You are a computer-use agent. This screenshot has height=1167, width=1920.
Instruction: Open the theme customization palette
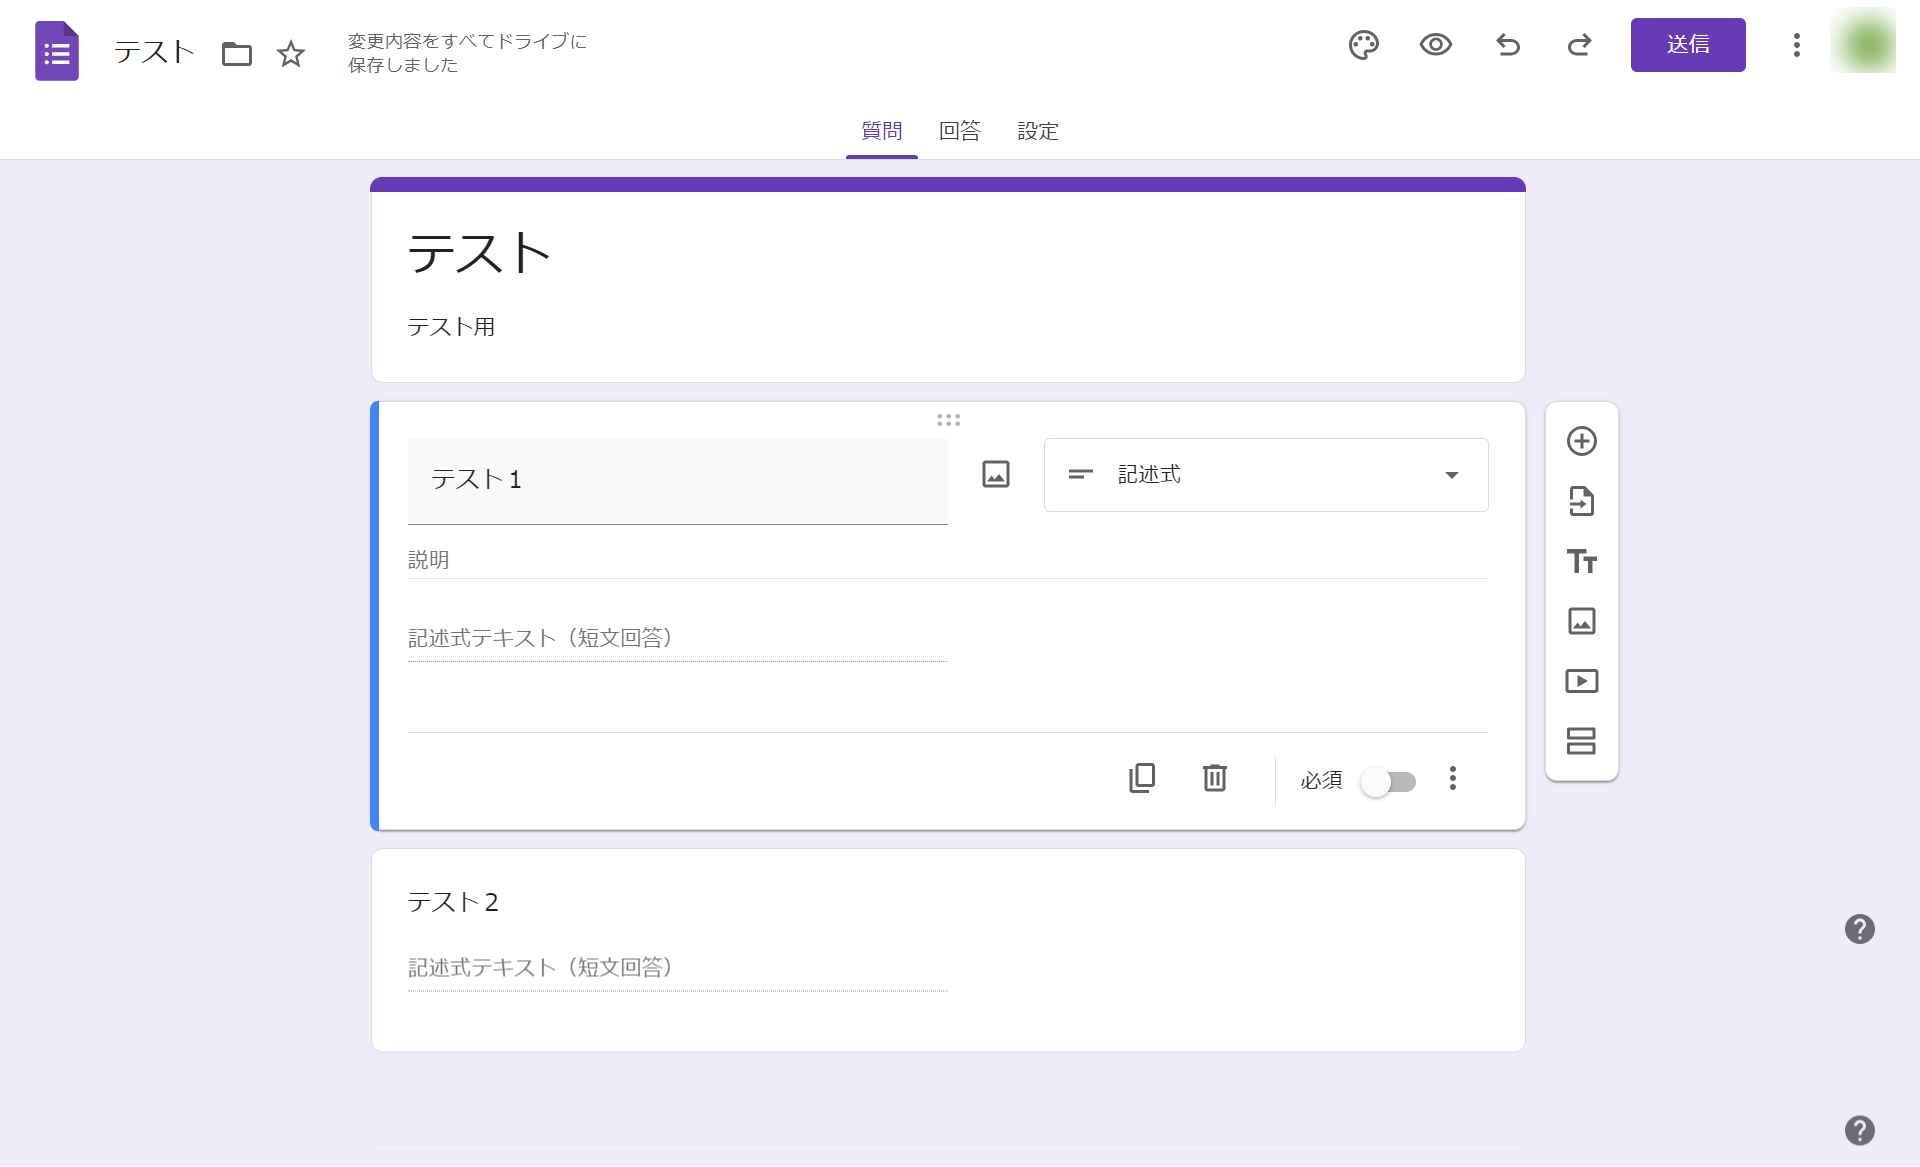tap(1364, 45)
